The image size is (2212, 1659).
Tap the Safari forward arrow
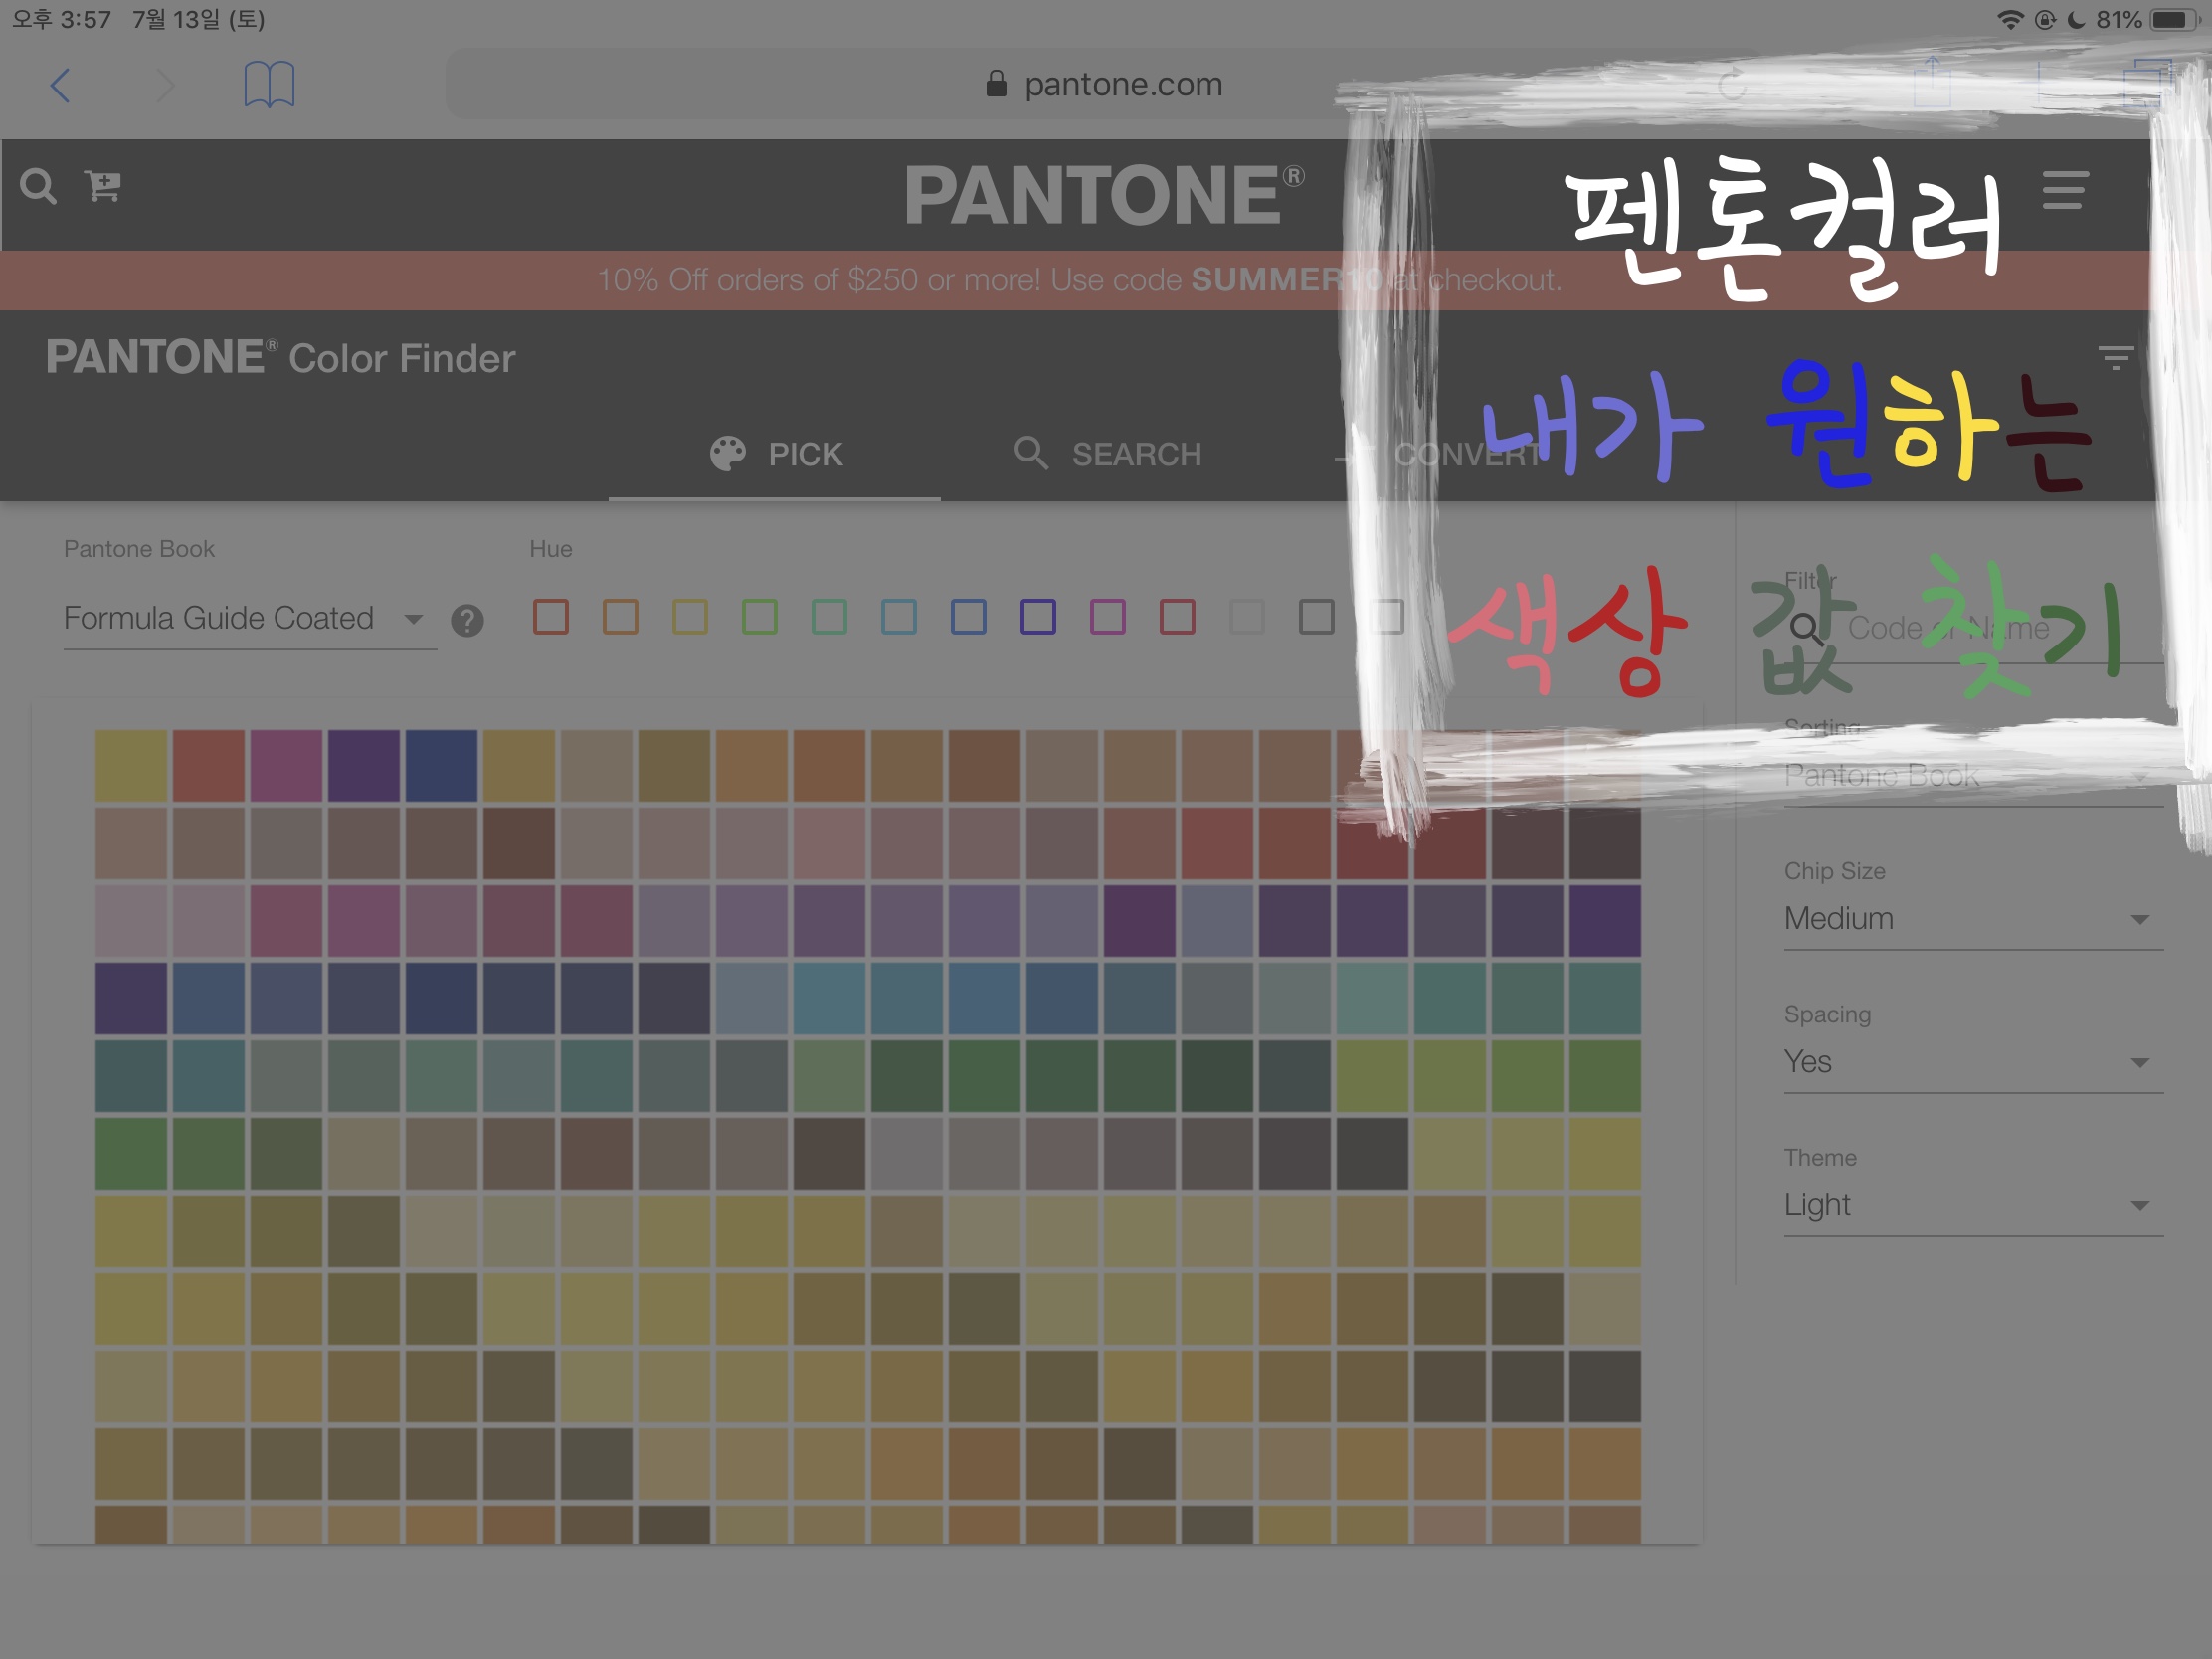[165, 85]
